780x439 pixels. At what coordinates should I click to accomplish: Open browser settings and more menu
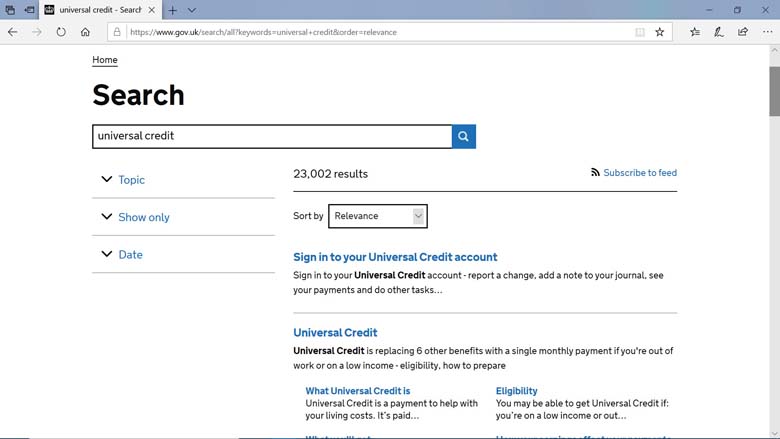[767, 32]
